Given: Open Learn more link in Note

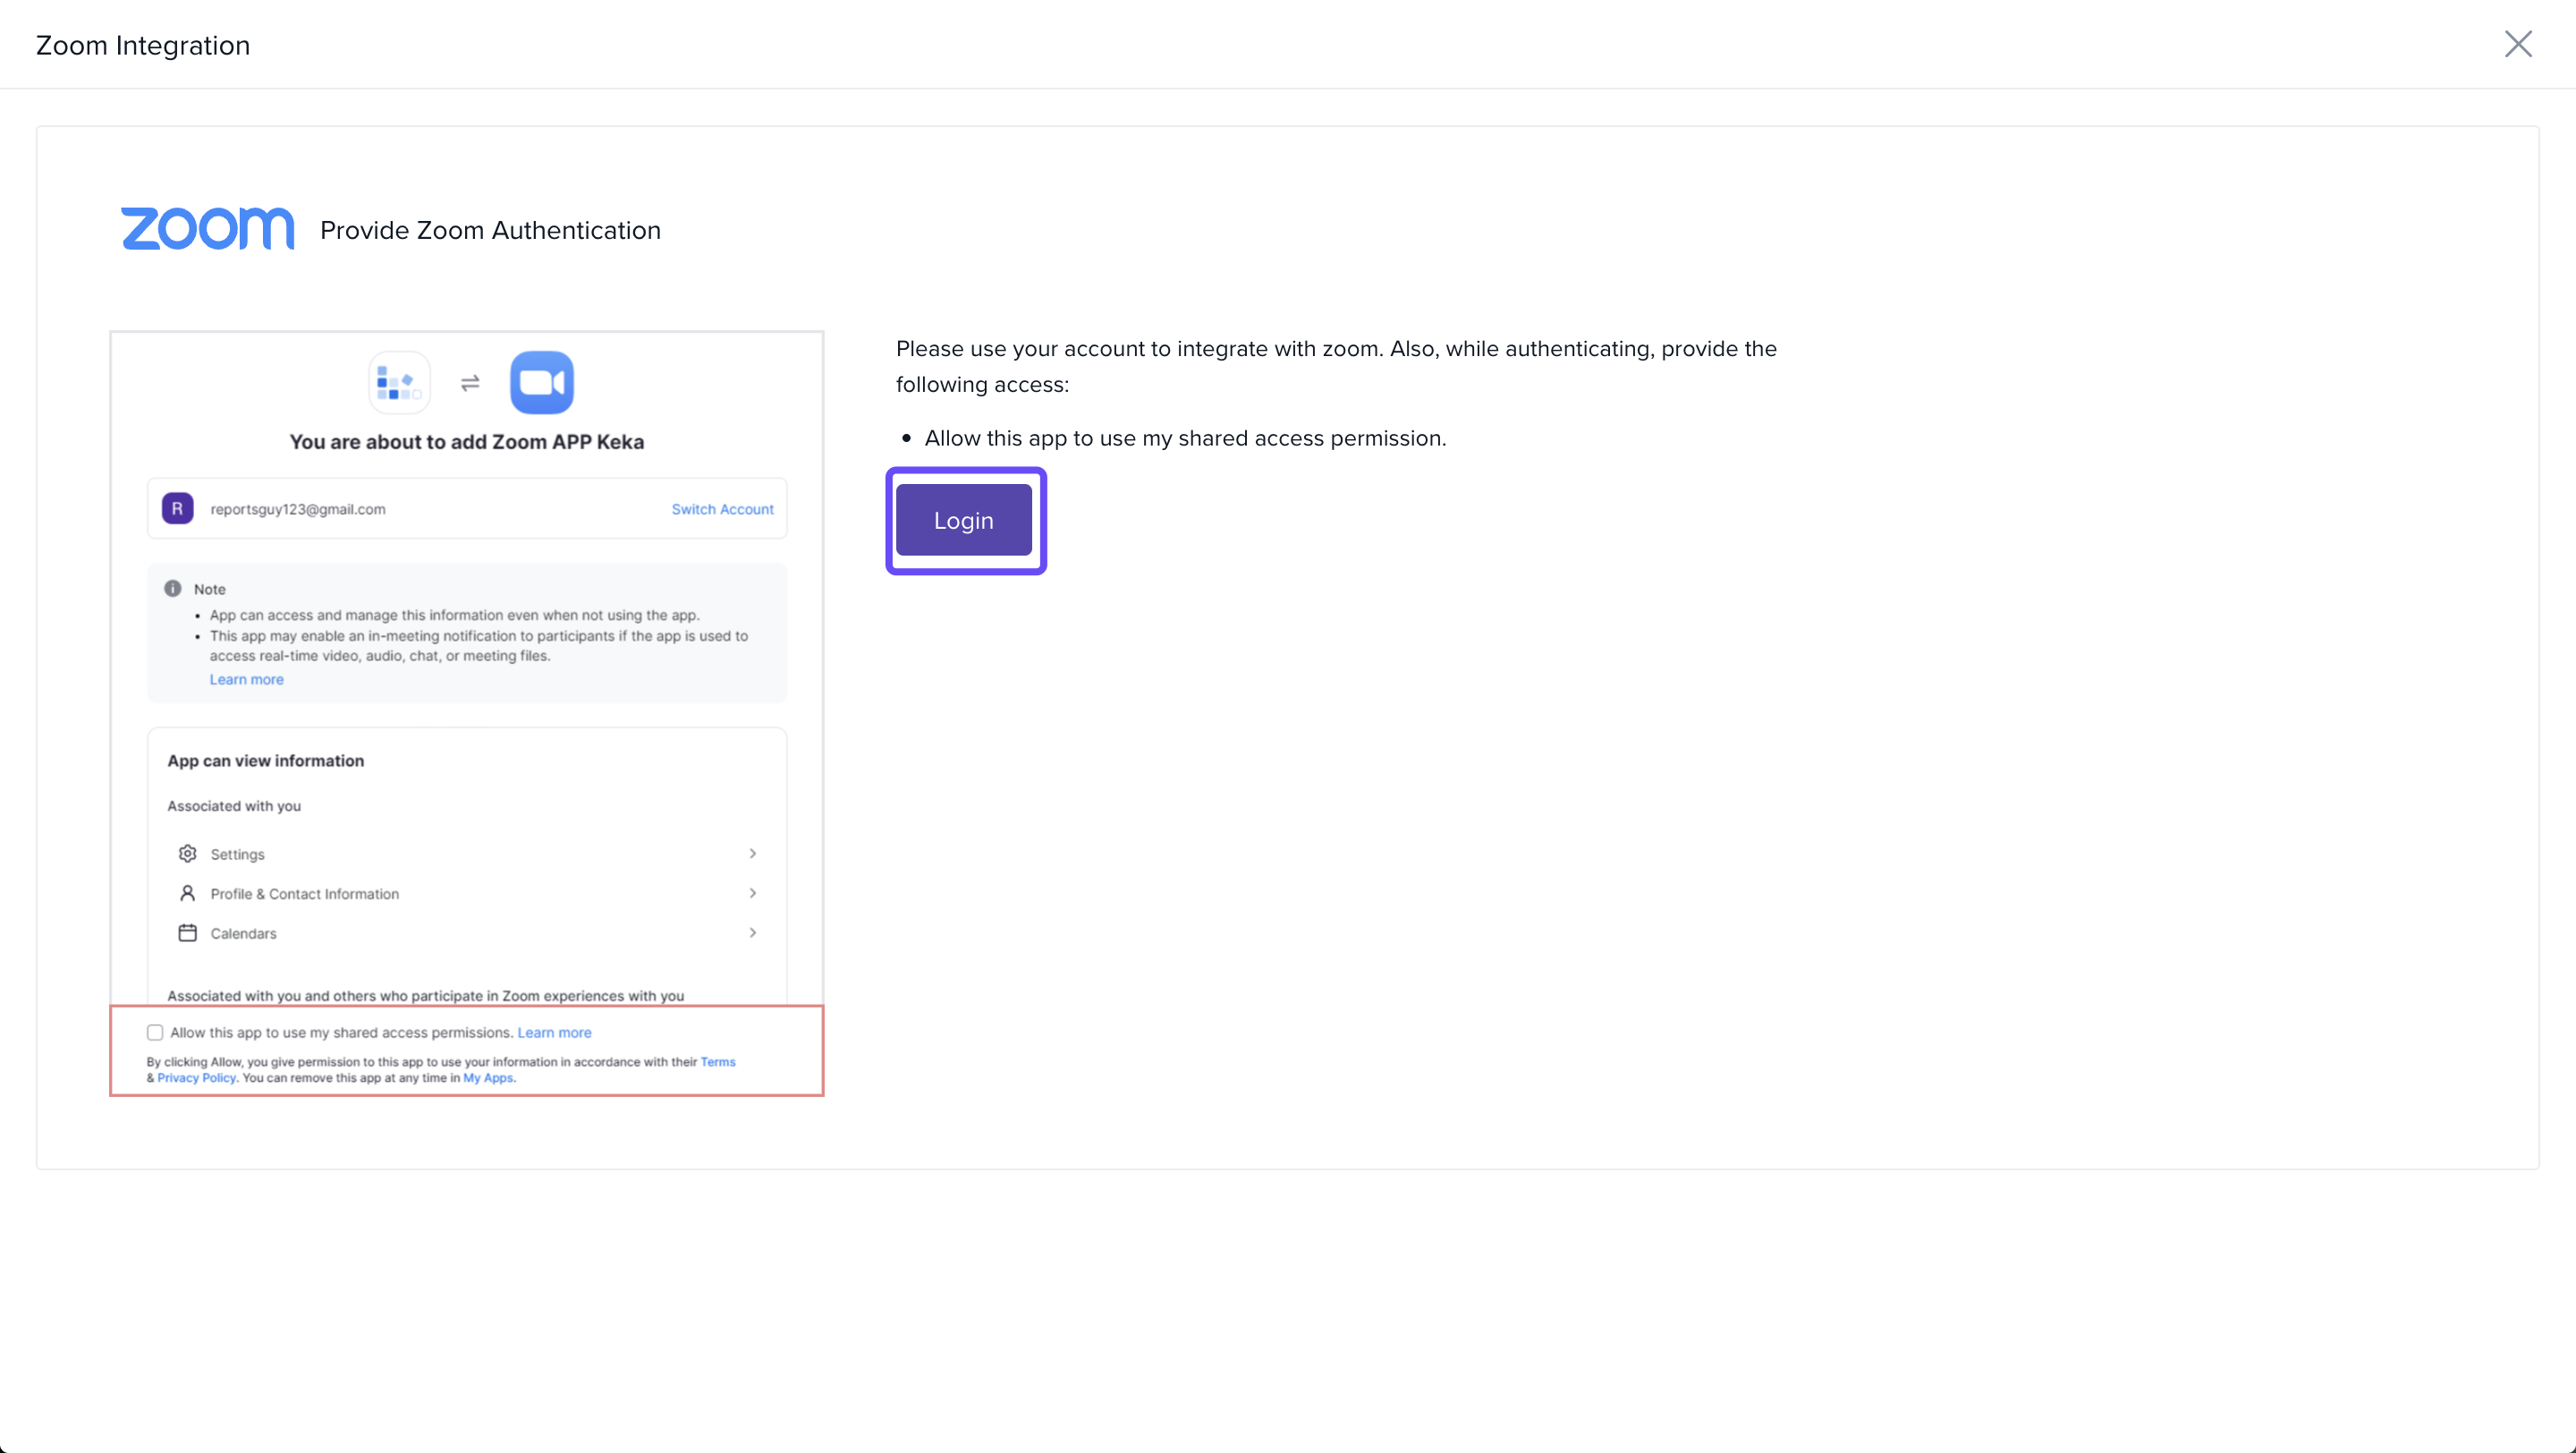Looking at the screenshot, I should pos(246,679).
